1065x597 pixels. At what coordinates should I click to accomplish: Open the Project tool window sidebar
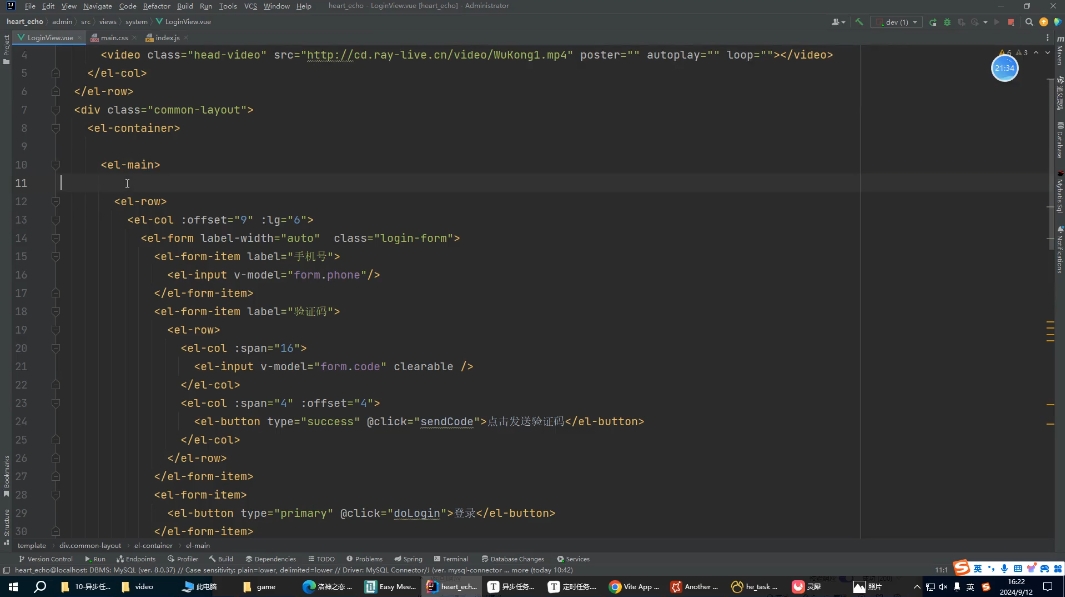(x=5, y=49)
